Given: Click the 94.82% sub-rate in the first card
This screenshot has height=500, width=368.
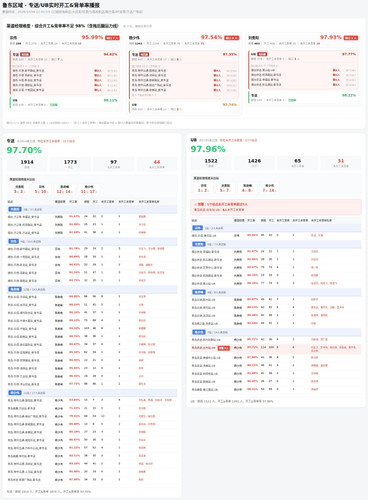Looking at the screenshot, I should tap(111, 54).
